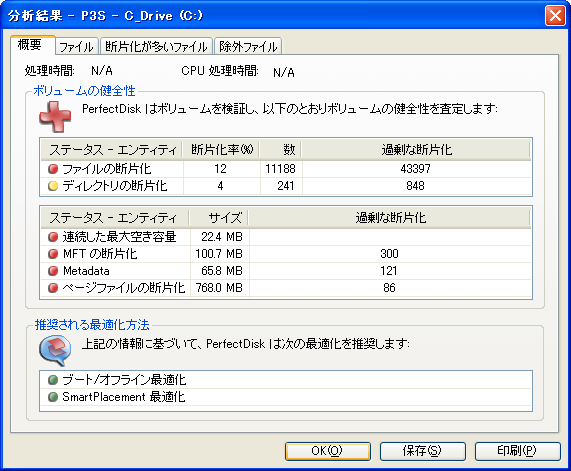This screenshot has width=571, height=471.
Task: Select the ファイルの断片化 row label
Action: coord(107,169)
